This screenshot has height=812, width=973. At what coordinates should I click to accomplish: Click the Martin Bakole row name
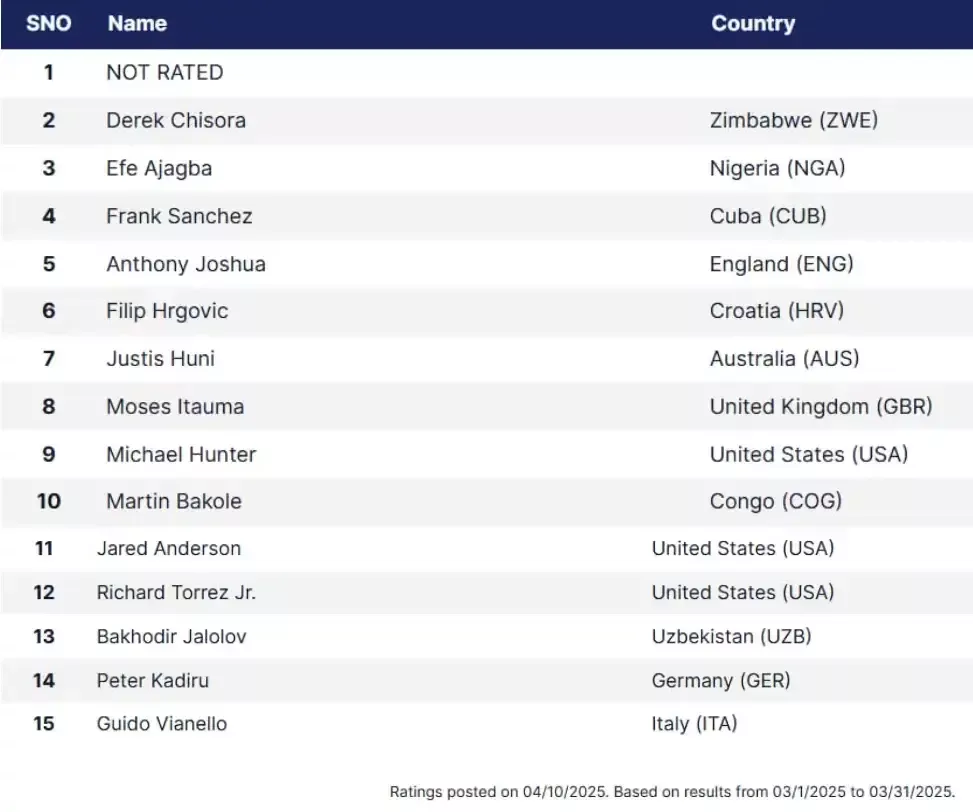[174, 501]
